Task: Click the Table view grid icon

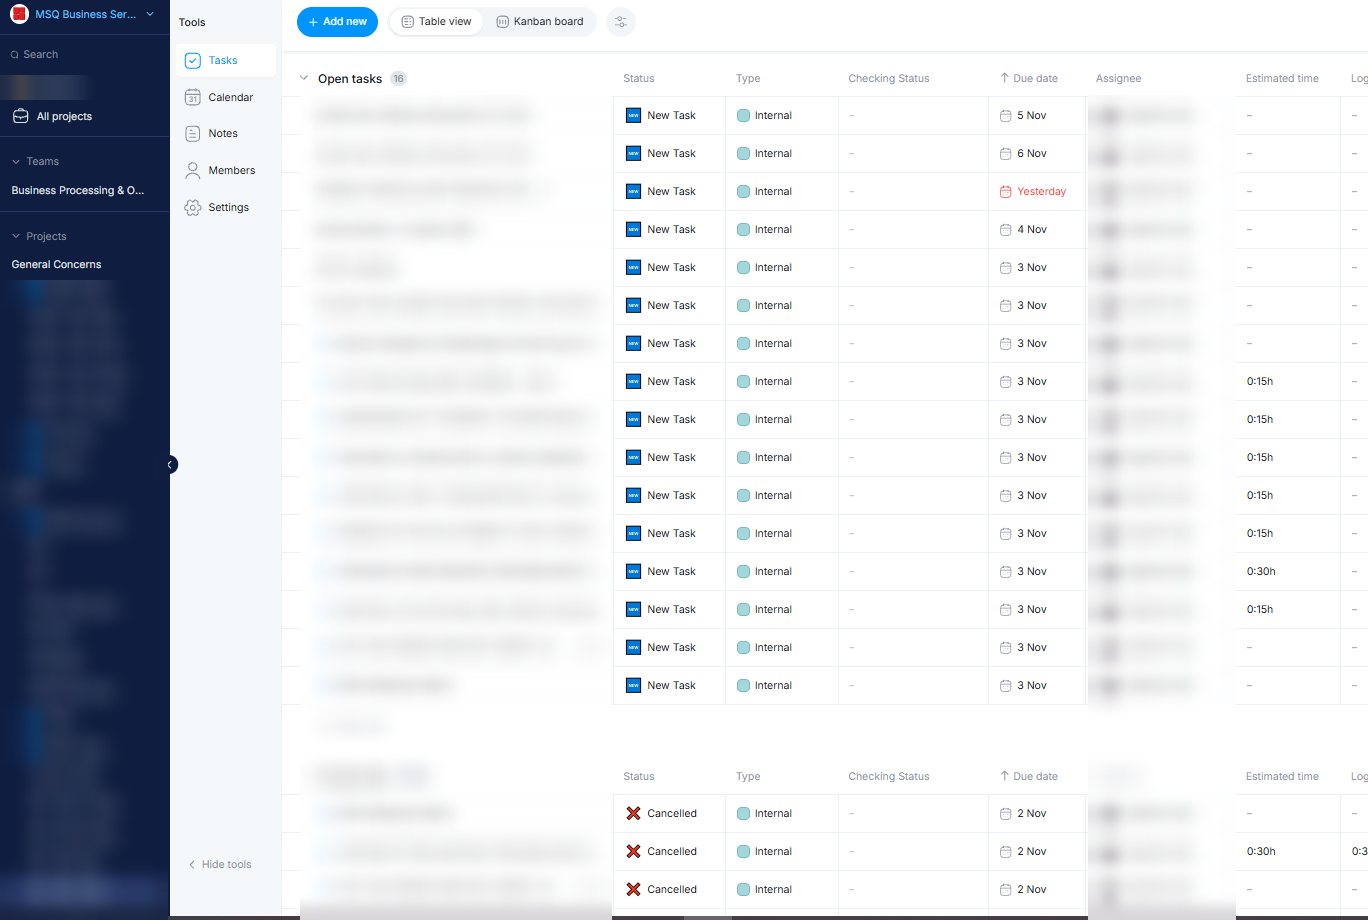Action: 408,22
